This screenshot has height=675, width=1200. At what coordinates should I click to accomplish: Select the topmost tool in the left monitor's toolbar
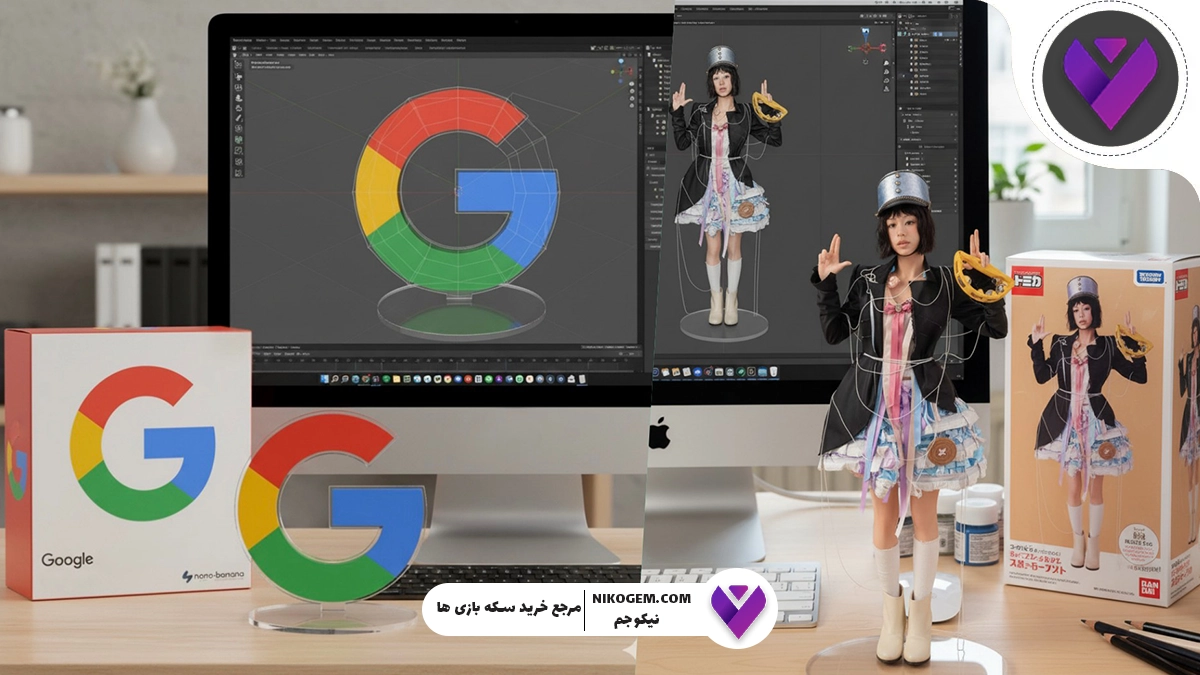(238, 64)
